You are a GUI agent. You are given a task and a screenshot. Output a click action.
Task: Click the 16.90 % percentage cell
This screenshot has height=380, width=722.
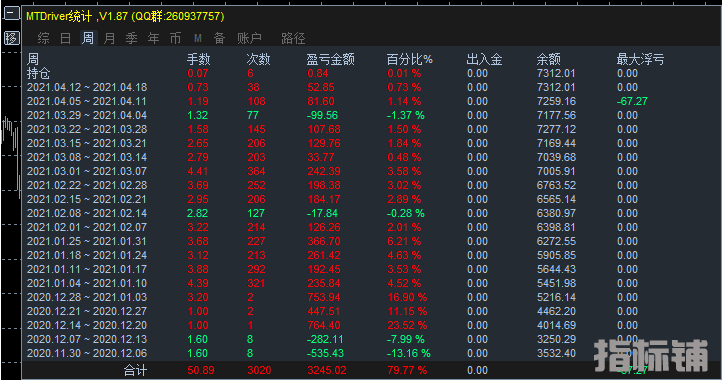[x=407, y=297]
